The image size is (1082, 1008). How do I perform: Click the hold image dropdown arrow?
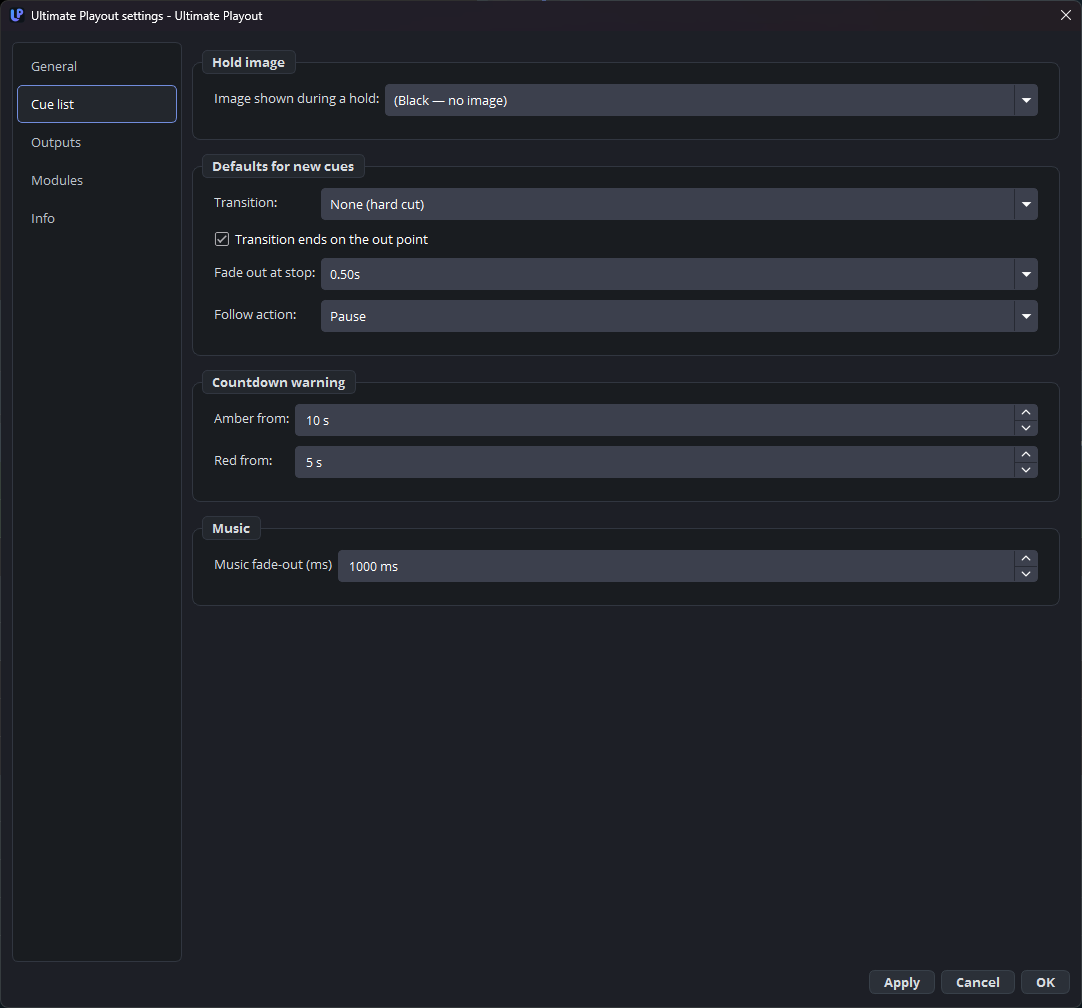tap(1026, 100)
